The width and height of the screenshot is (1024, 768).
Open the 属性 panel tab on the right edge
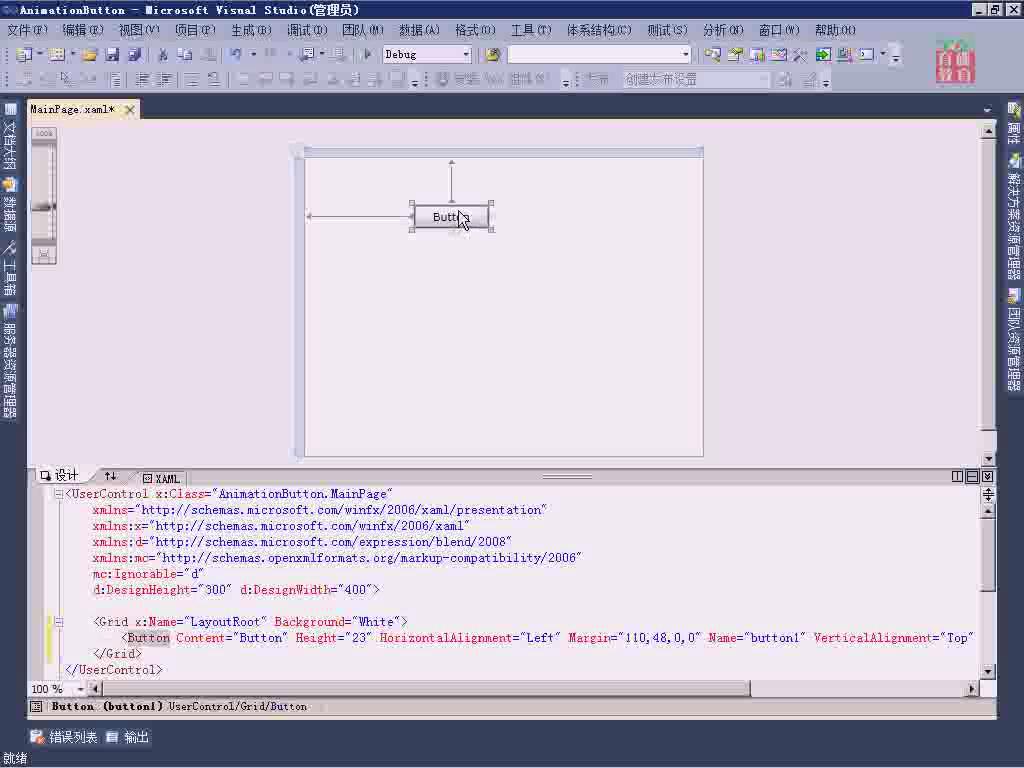[1014, 123]
